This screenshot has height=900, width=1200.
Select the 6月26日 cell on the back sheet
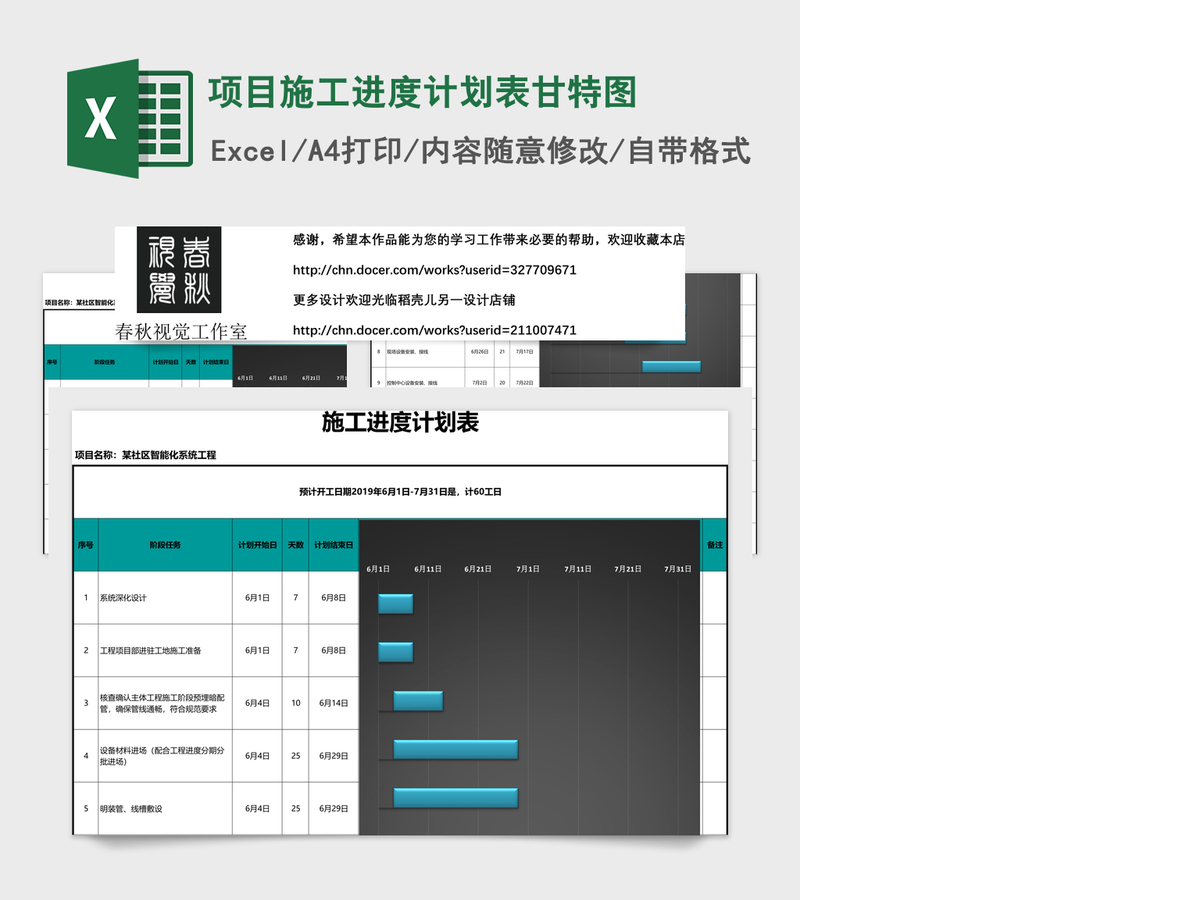(478, 352)
